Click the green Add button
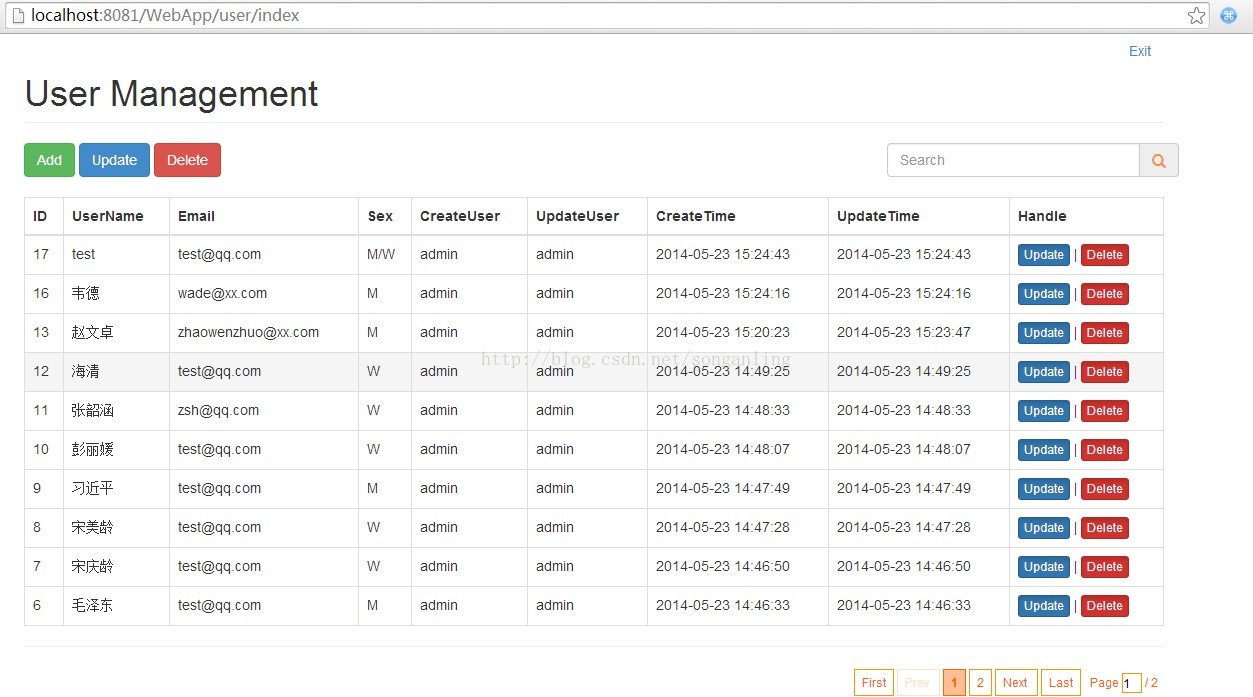Viewport: 1253px width, 697px height. tap(49, 160)
